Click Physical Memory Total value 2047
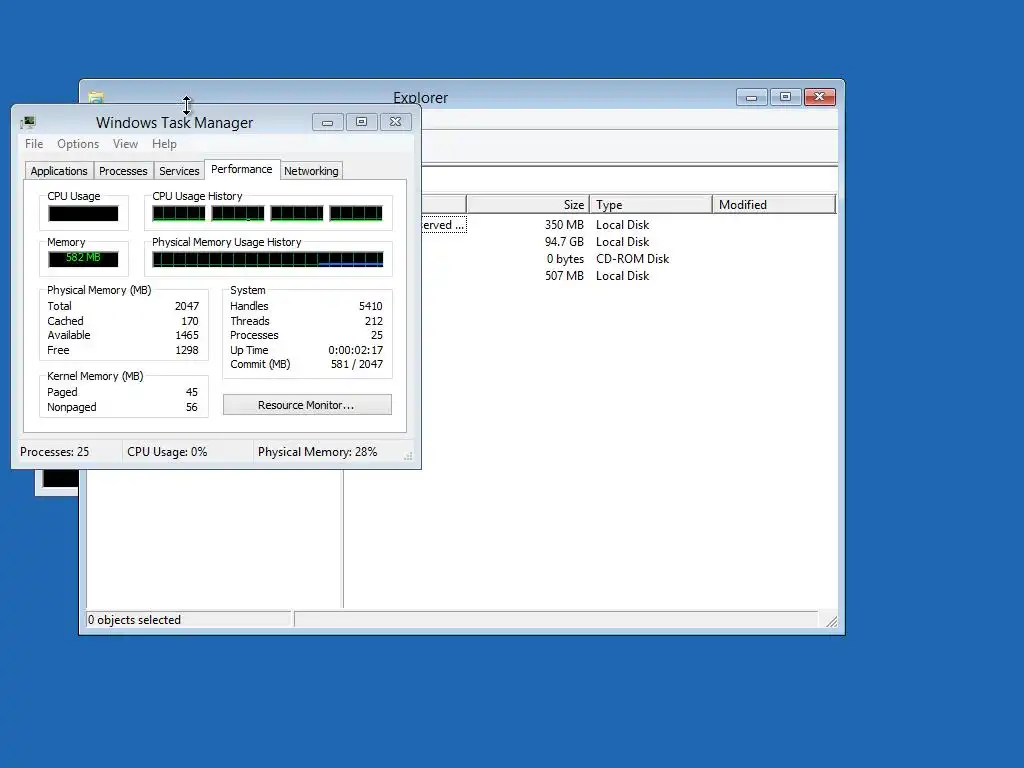 coord(187,306)
